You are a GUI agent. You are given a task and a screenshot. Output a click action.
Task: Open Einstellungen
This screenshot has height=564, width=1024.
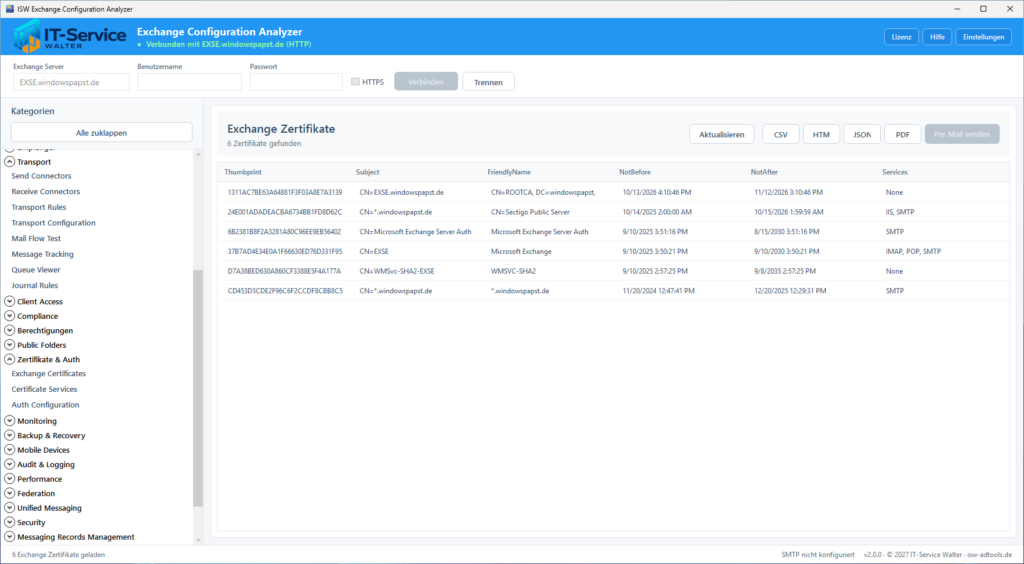(984, 37)
